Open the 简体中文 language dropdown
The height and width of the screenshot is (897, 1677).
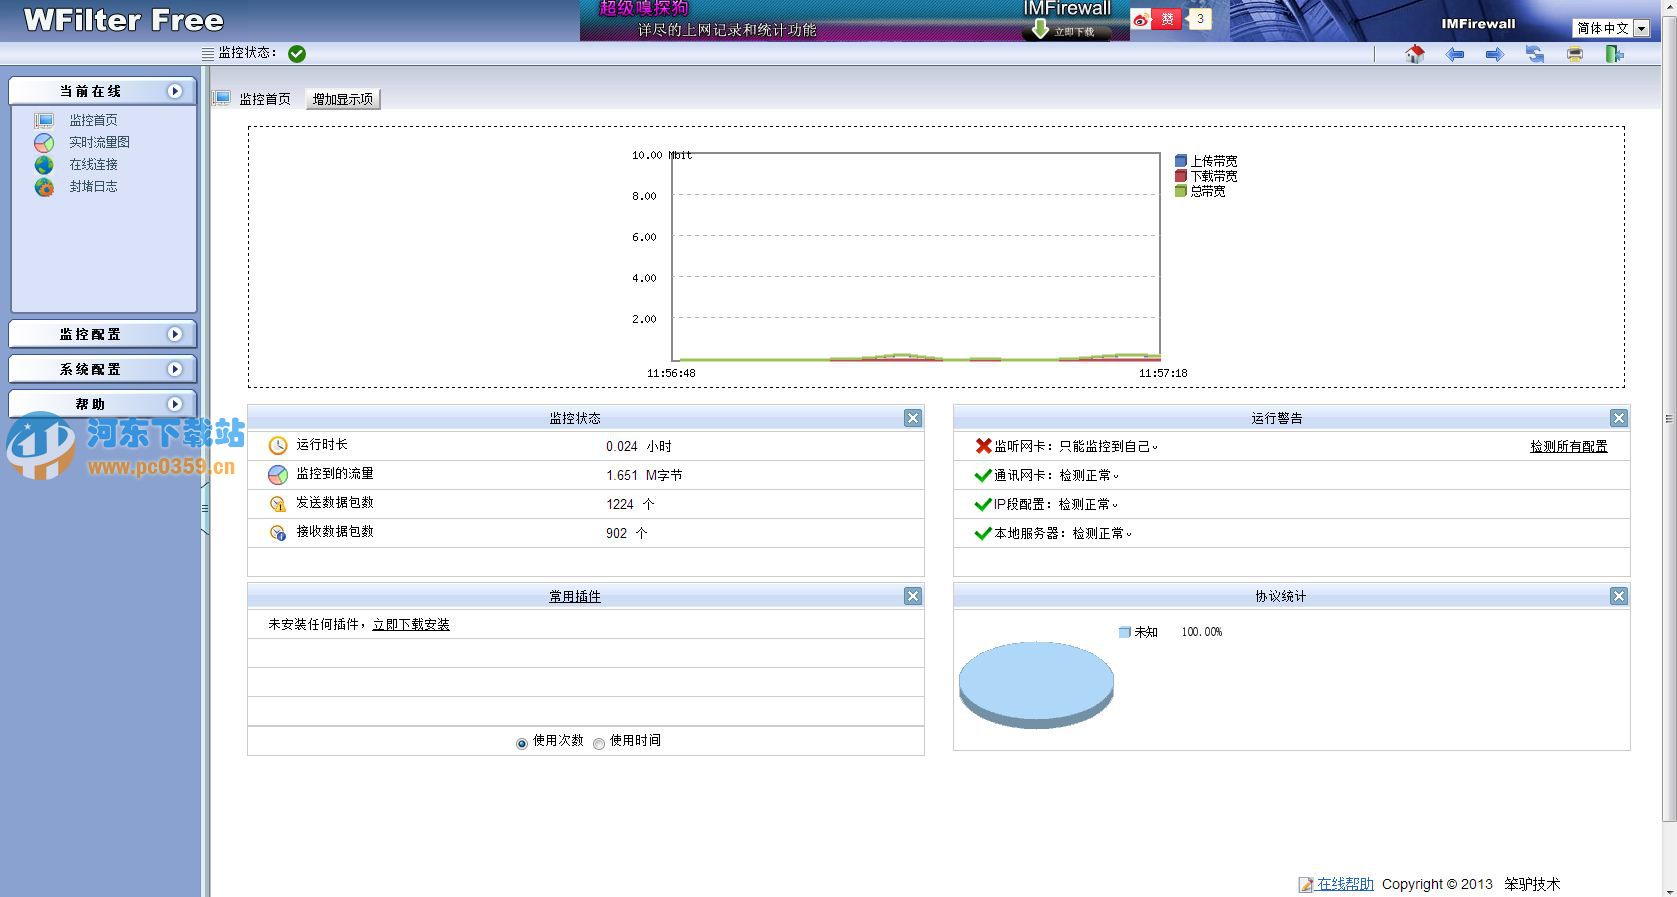1611,28
